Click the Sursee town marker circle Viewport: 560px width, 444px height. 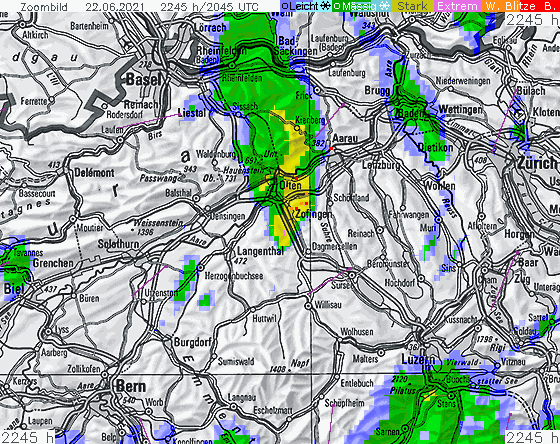click(352, 275)
